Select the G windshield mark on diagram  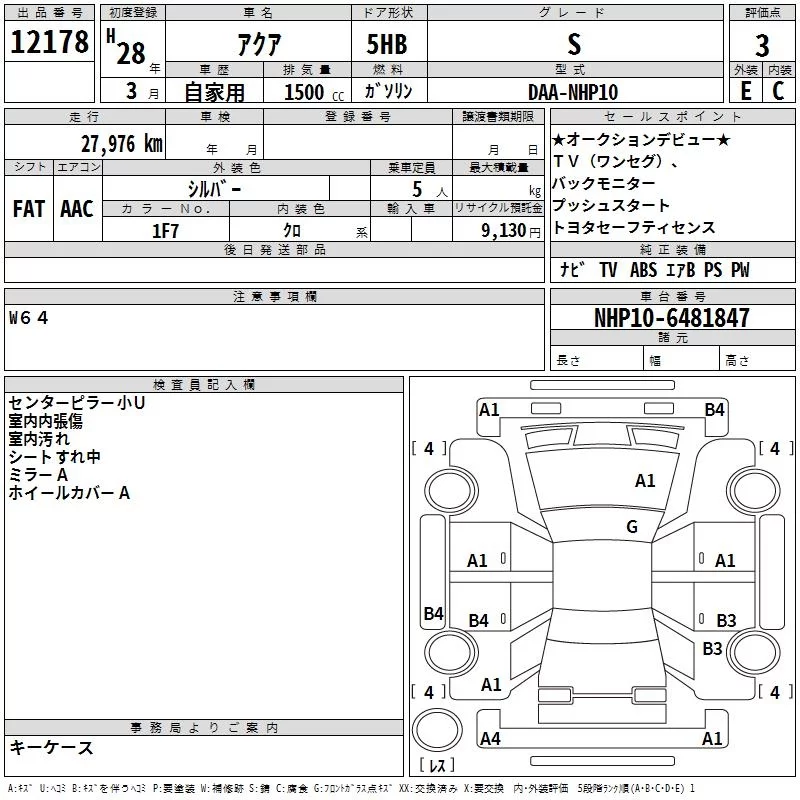pos(632,526)
